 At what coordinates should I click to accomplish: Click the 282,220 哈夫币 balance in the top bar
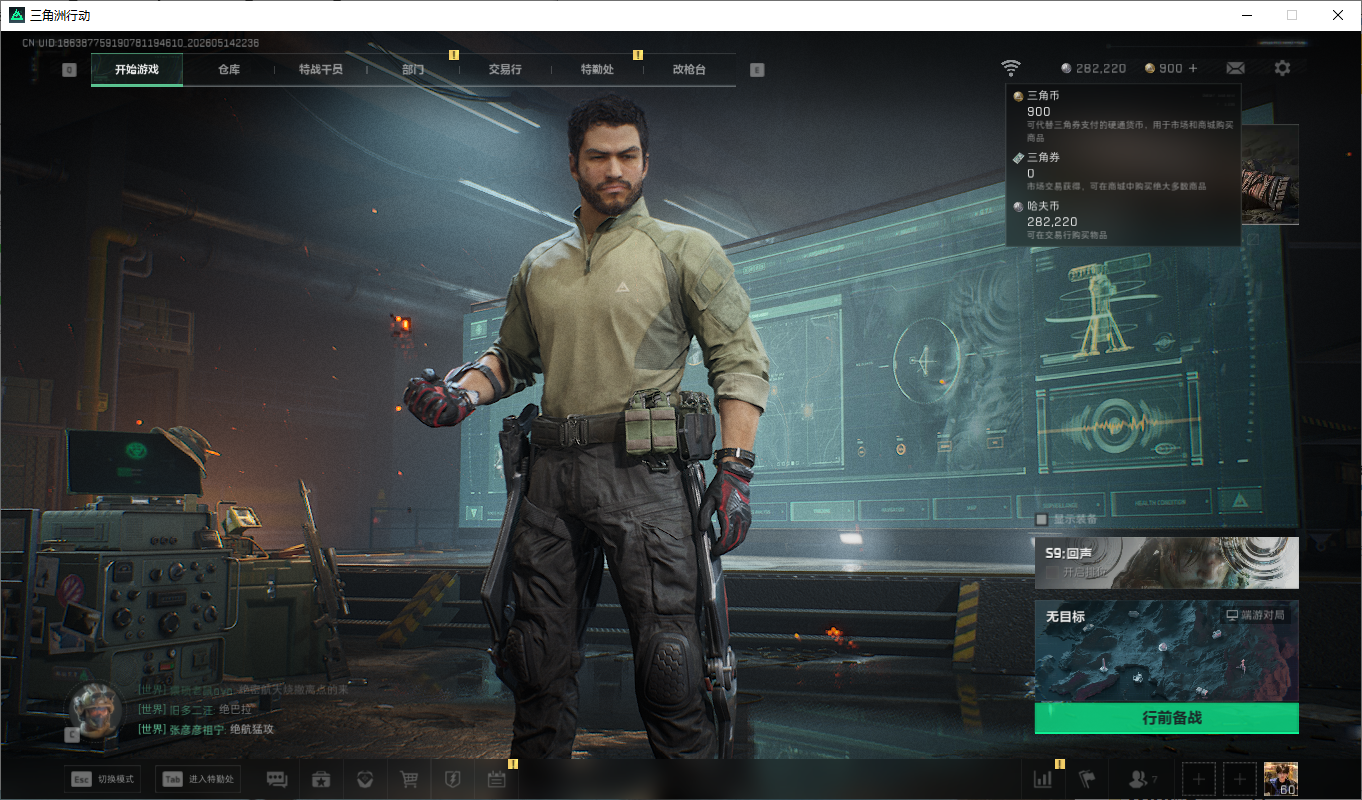[x=1093, y=68]
